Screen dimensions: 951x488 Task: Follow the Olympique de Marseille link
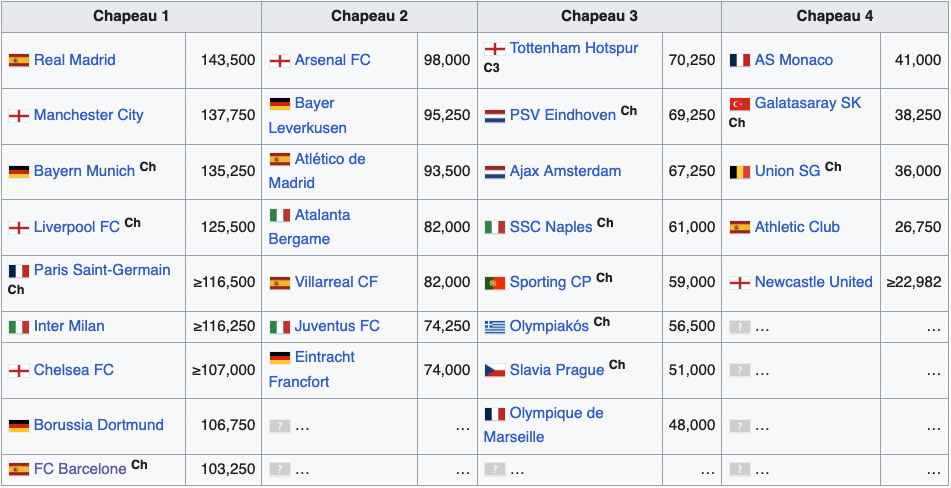pyautogui.click(x=556, y=413)
